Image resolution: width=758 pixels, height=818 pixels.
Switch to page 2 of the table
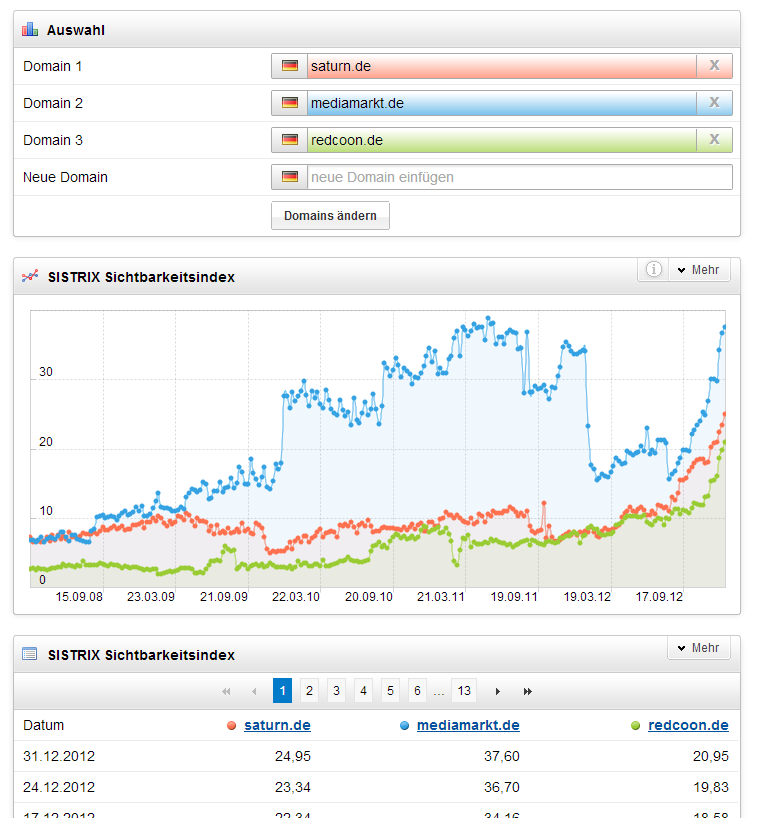(x=310, y=691)
